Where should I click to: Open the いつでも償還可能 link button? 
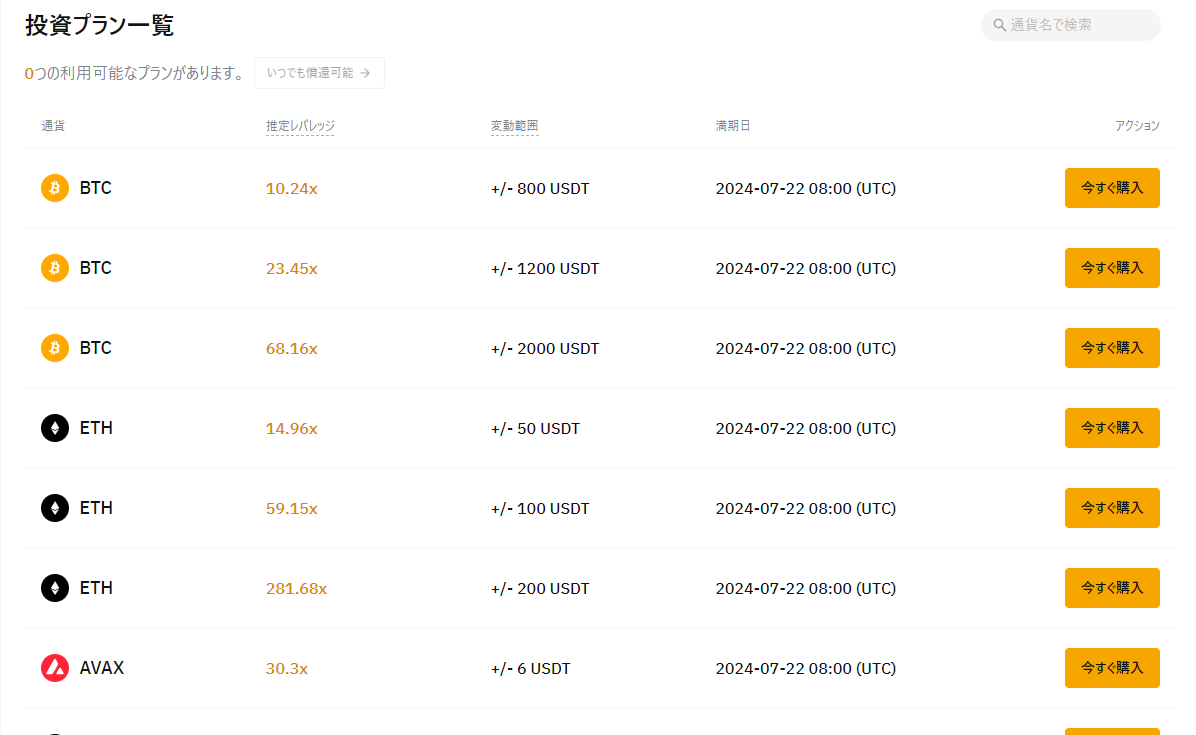(x=319, y=73)
